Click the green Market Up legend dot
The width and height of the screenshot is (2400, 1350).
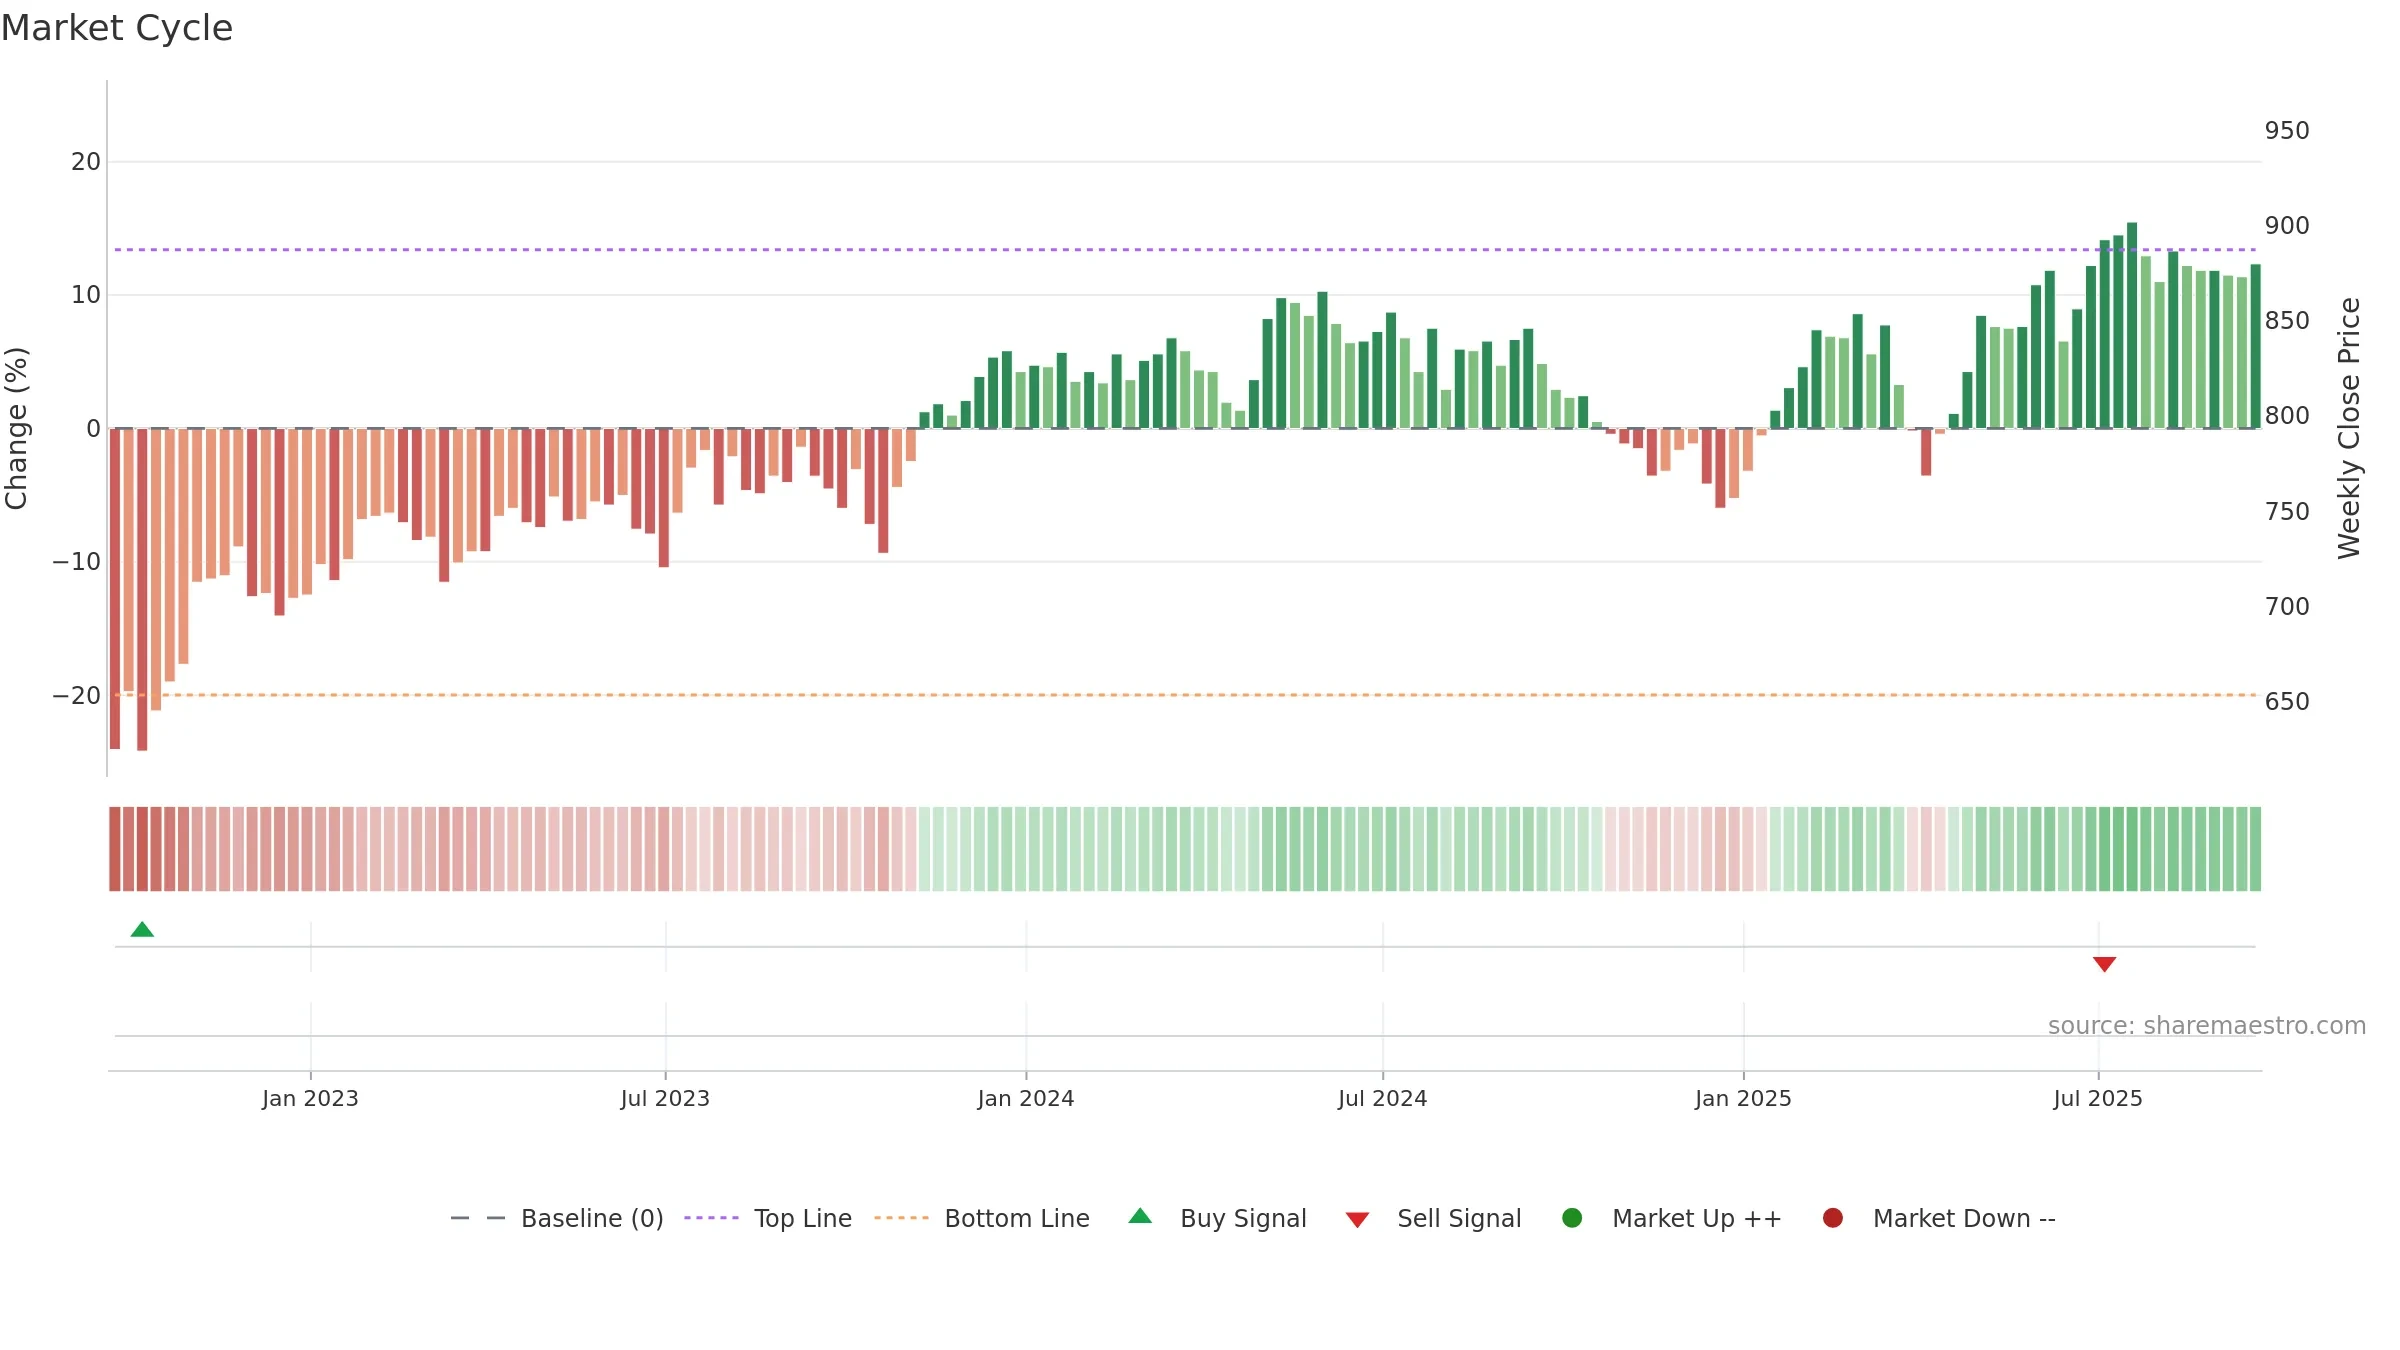point(1572,1218)
